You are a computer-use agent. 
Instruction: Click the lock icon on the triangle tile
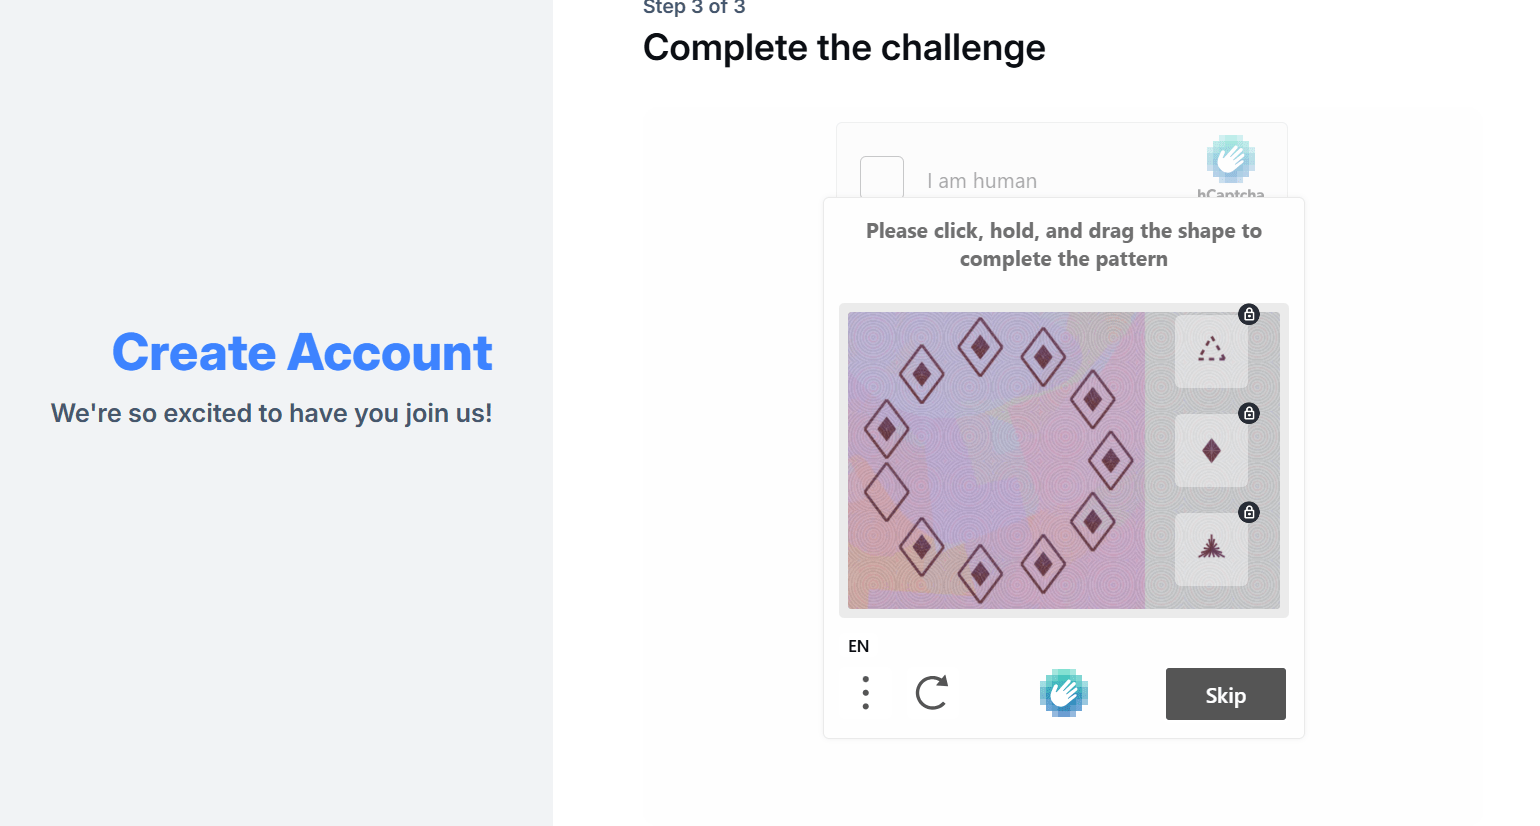pos(1248,314)
